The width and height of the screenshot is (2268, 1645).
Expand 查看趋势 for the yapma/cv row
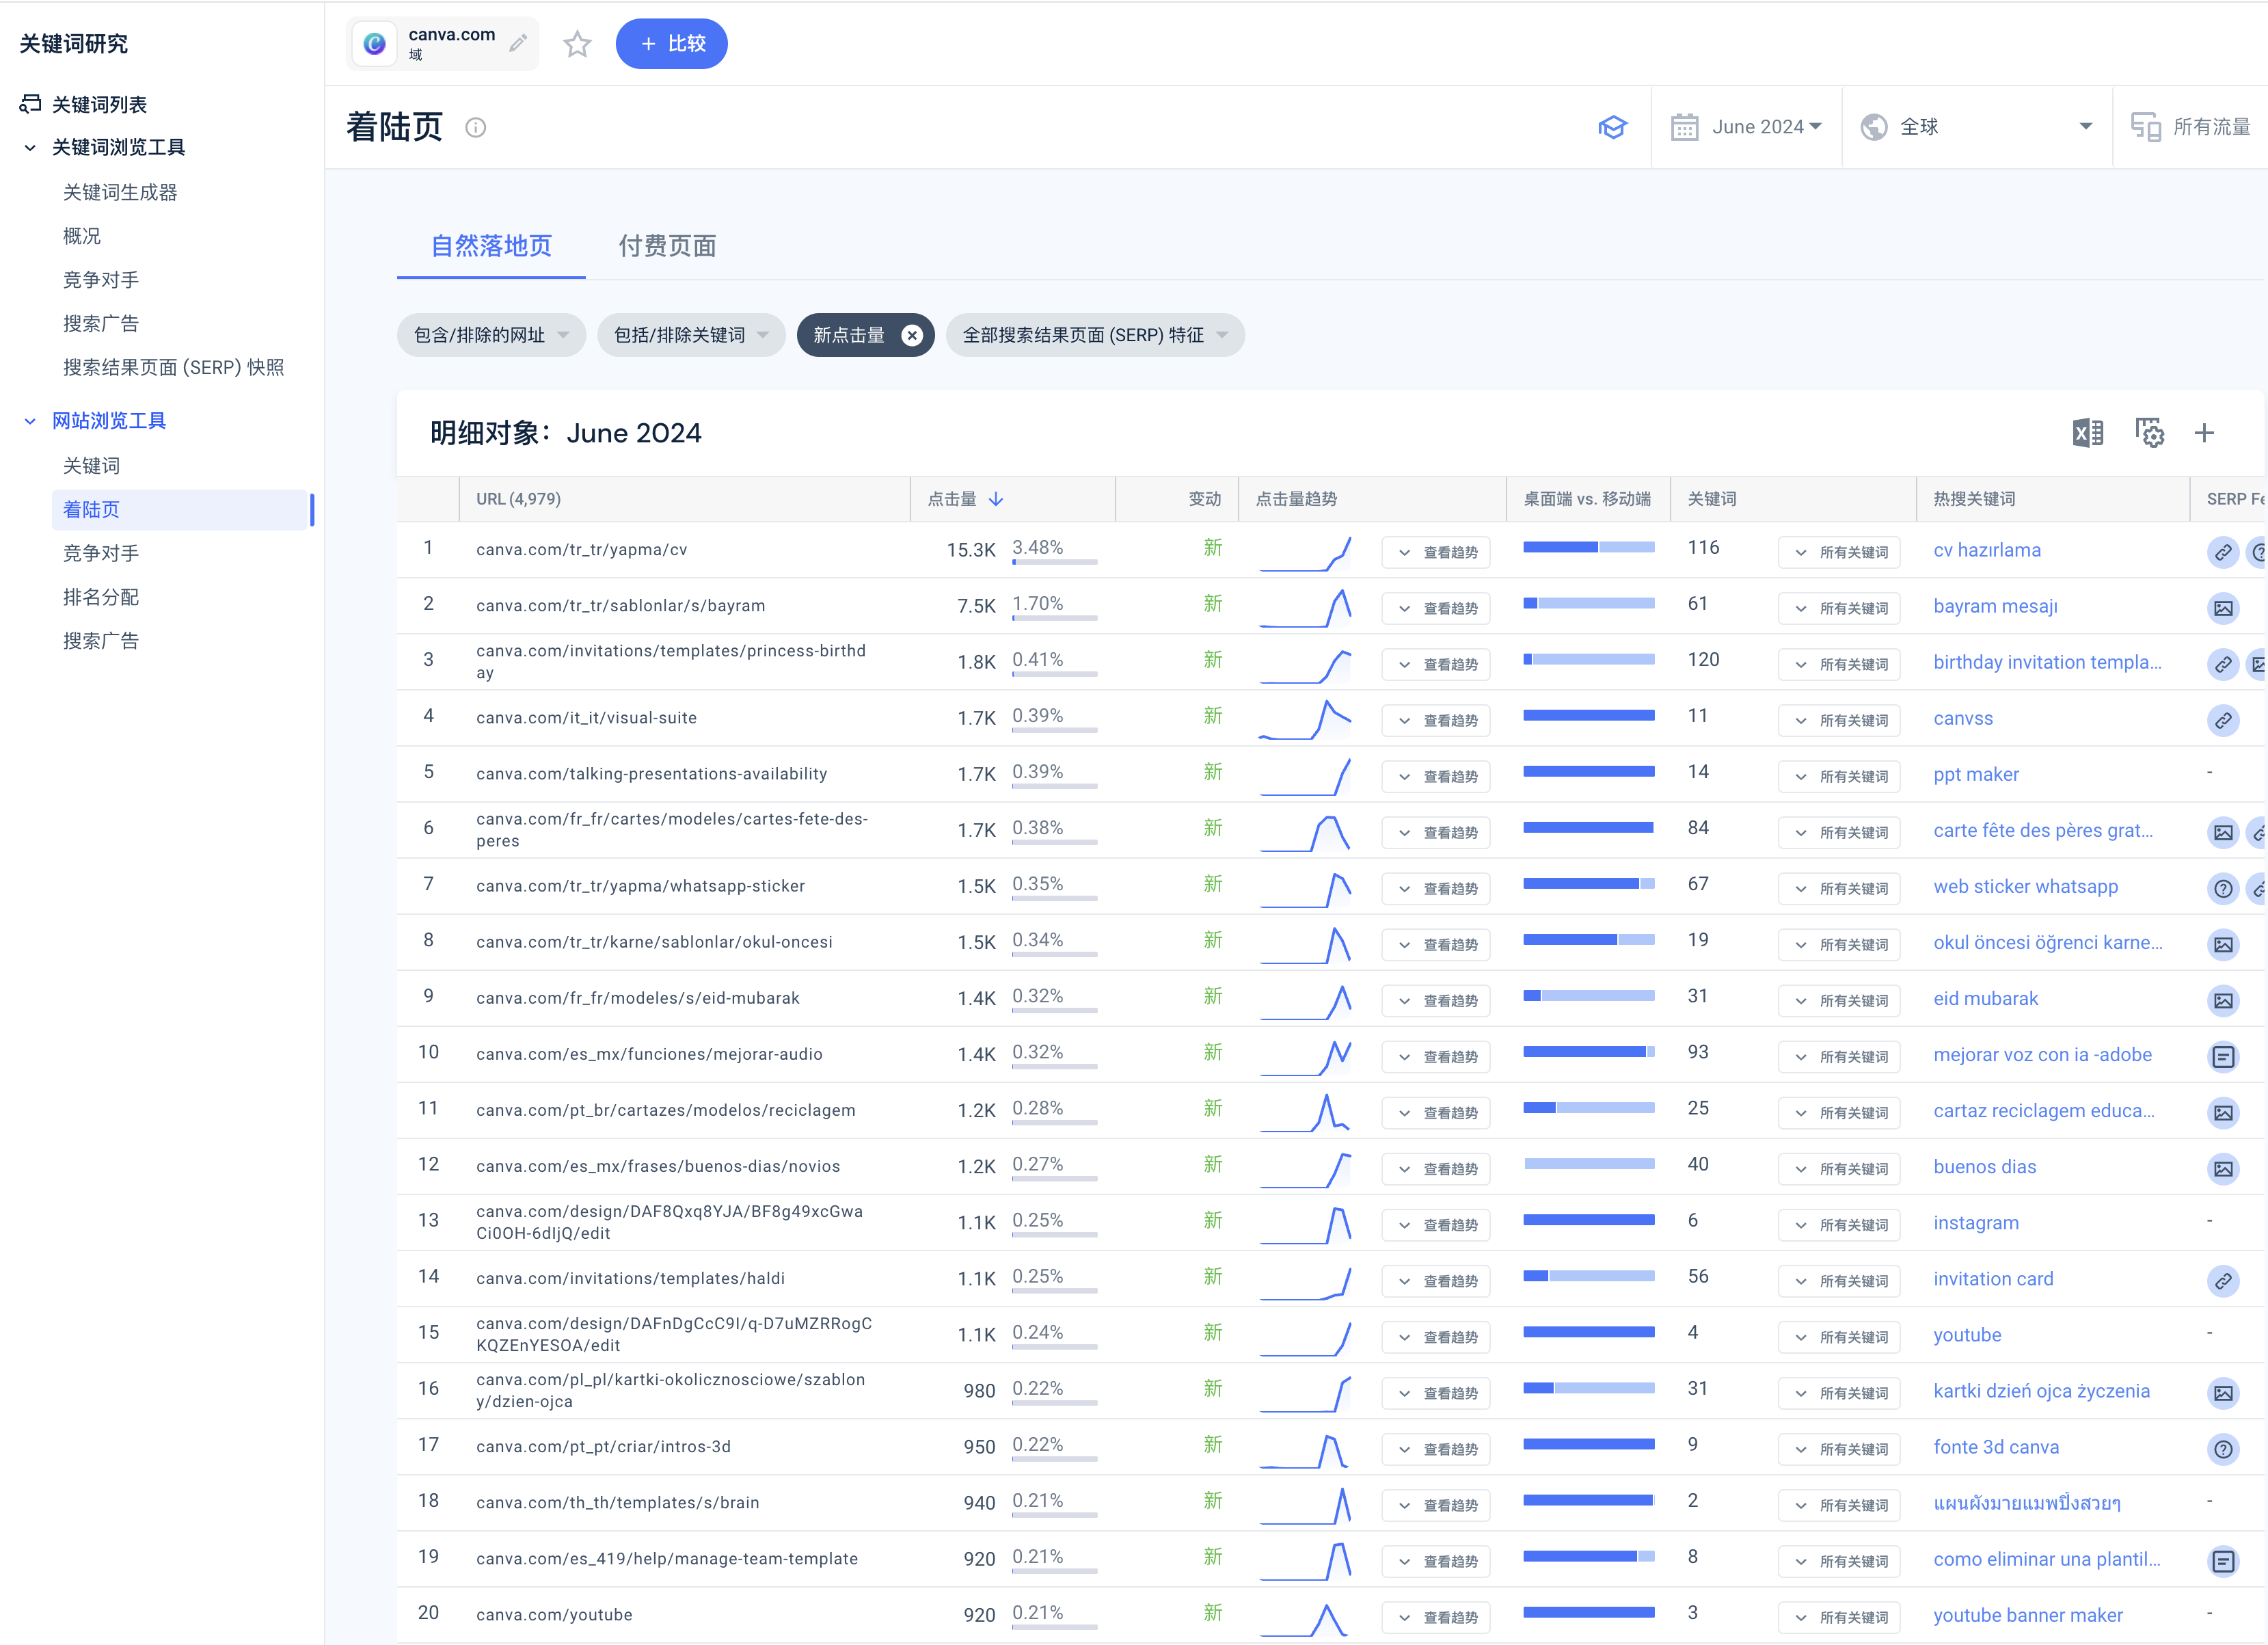[1436, 552]
